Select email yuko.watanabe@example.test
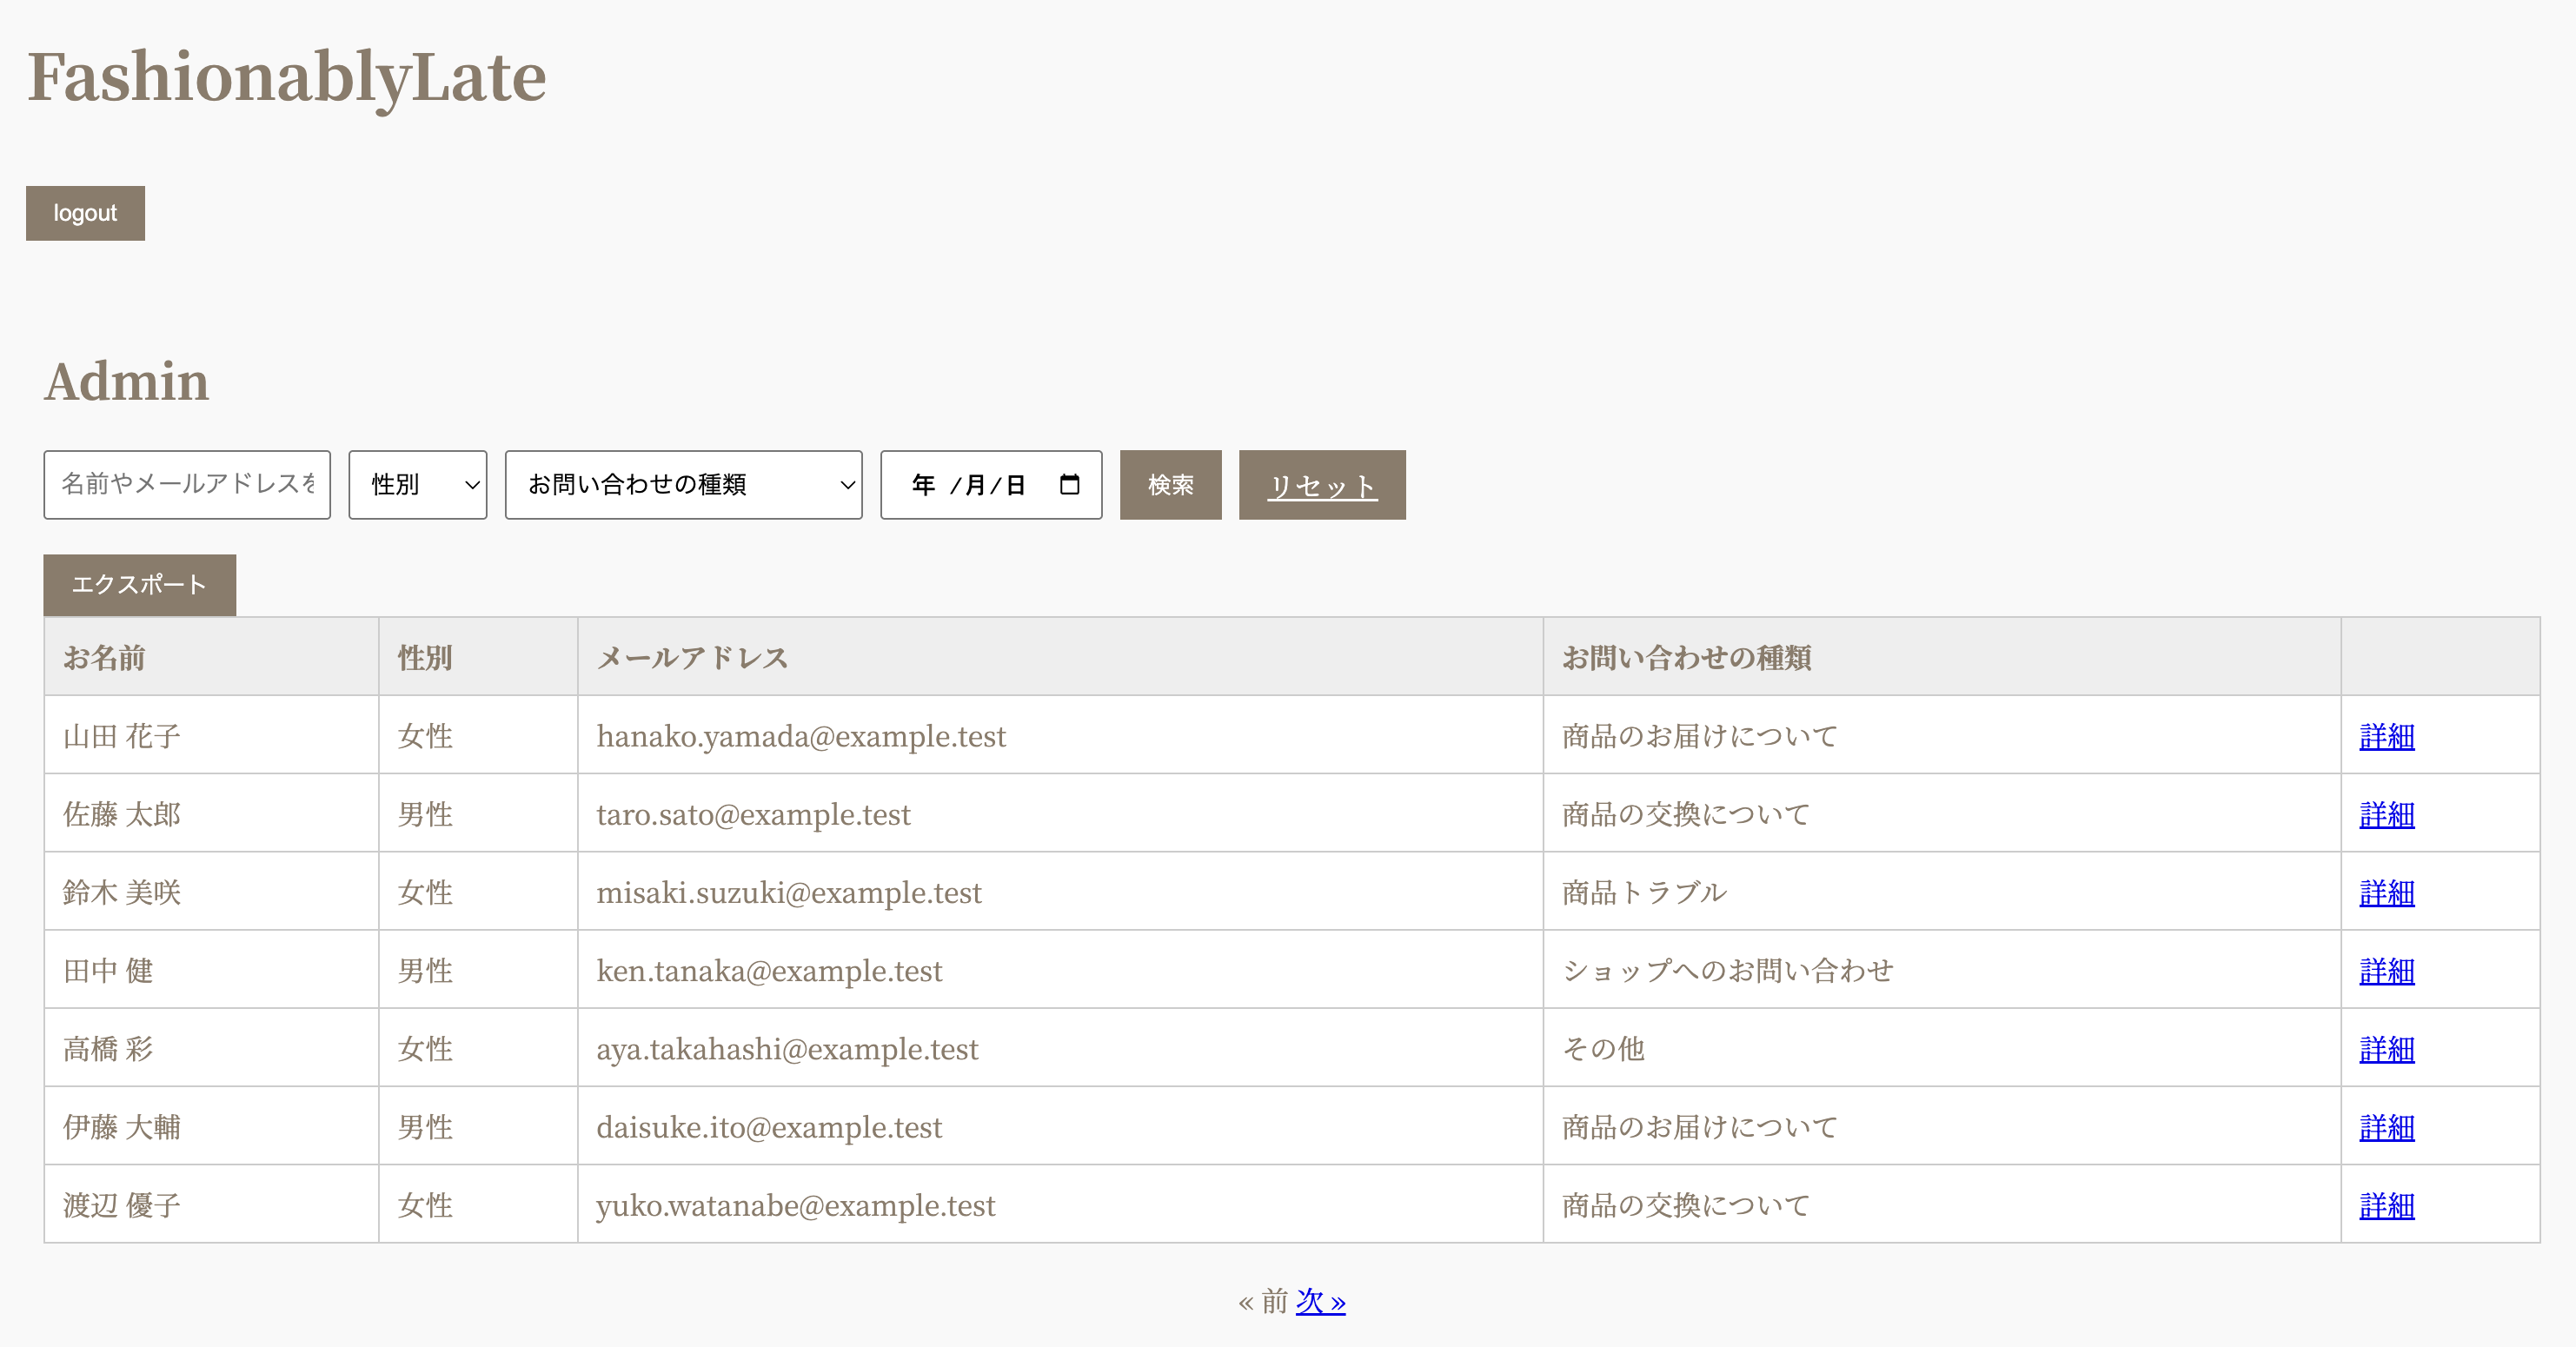 click(x=796, y=1205)
